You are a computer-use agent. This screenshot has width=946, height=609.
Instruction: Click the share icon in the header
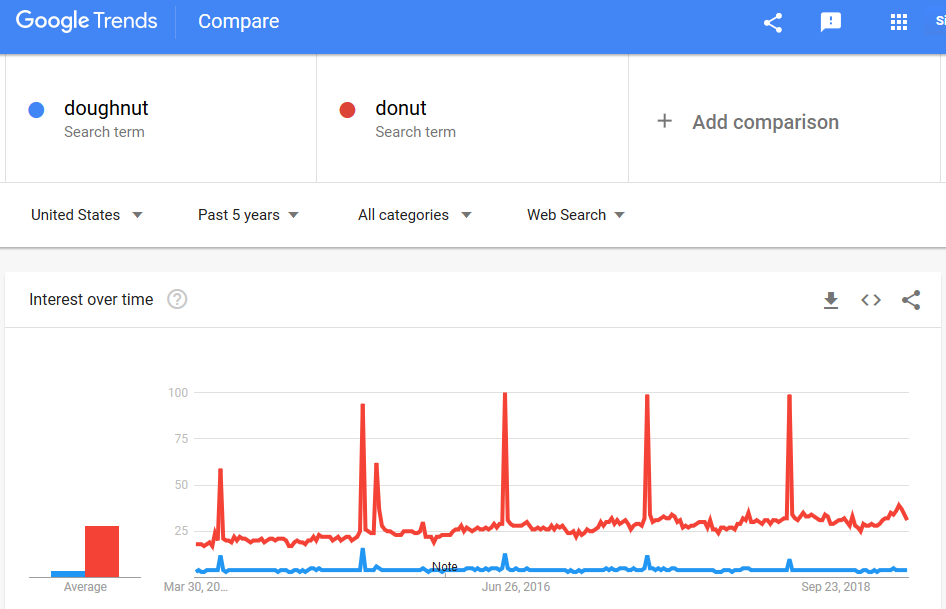coord(773,23)
